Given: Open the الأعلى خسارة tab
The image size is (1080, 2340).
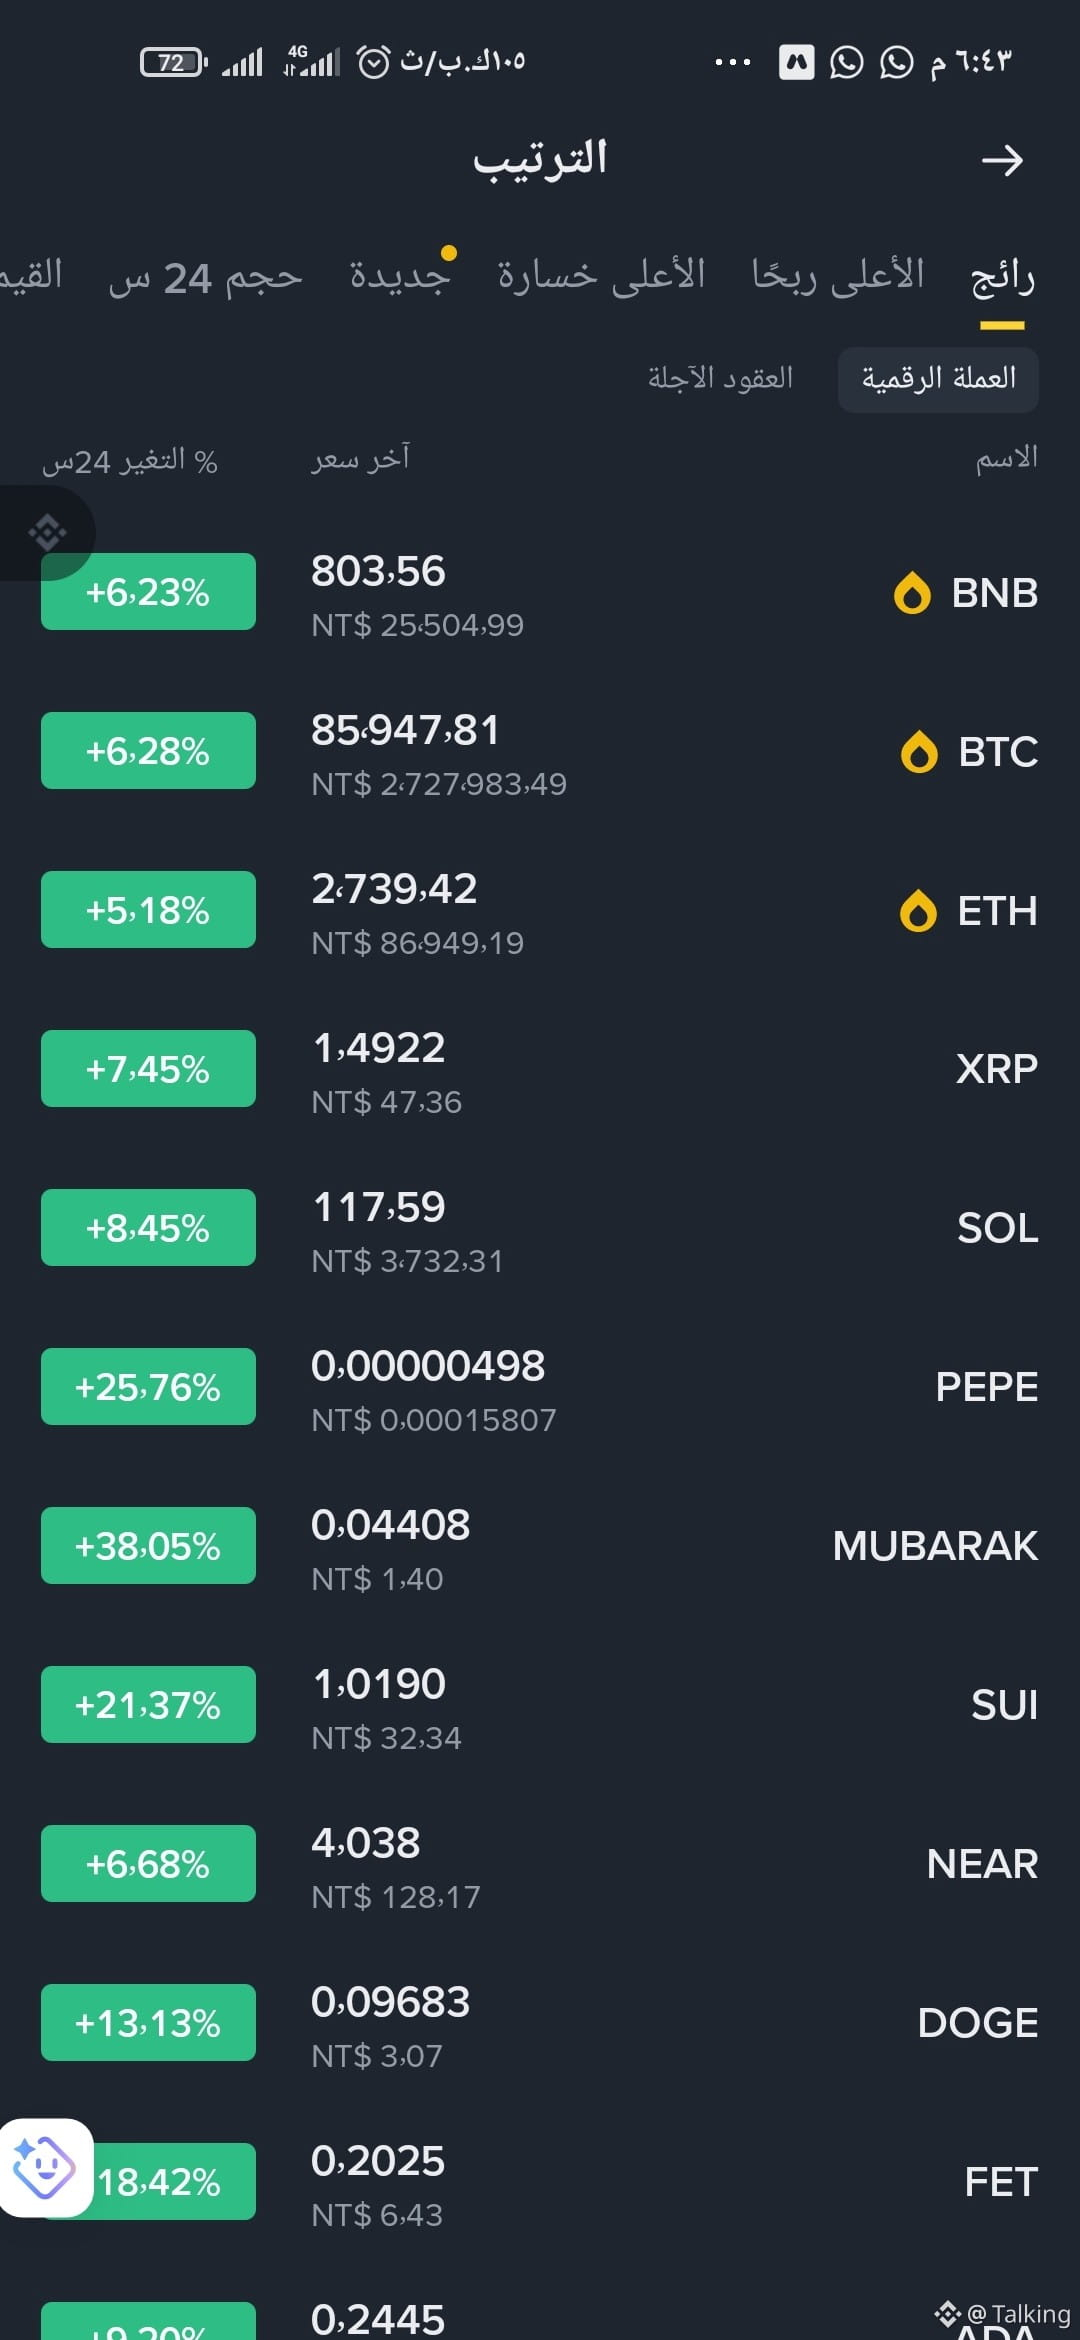Looking at the screenshot, I should (x=602, y=276).
